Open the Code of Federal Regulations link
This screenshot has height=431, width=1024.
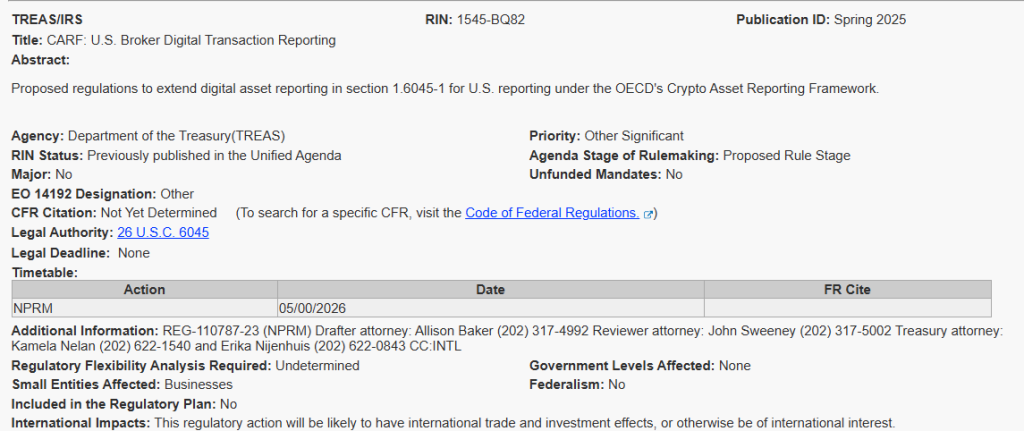click(552, 213)
